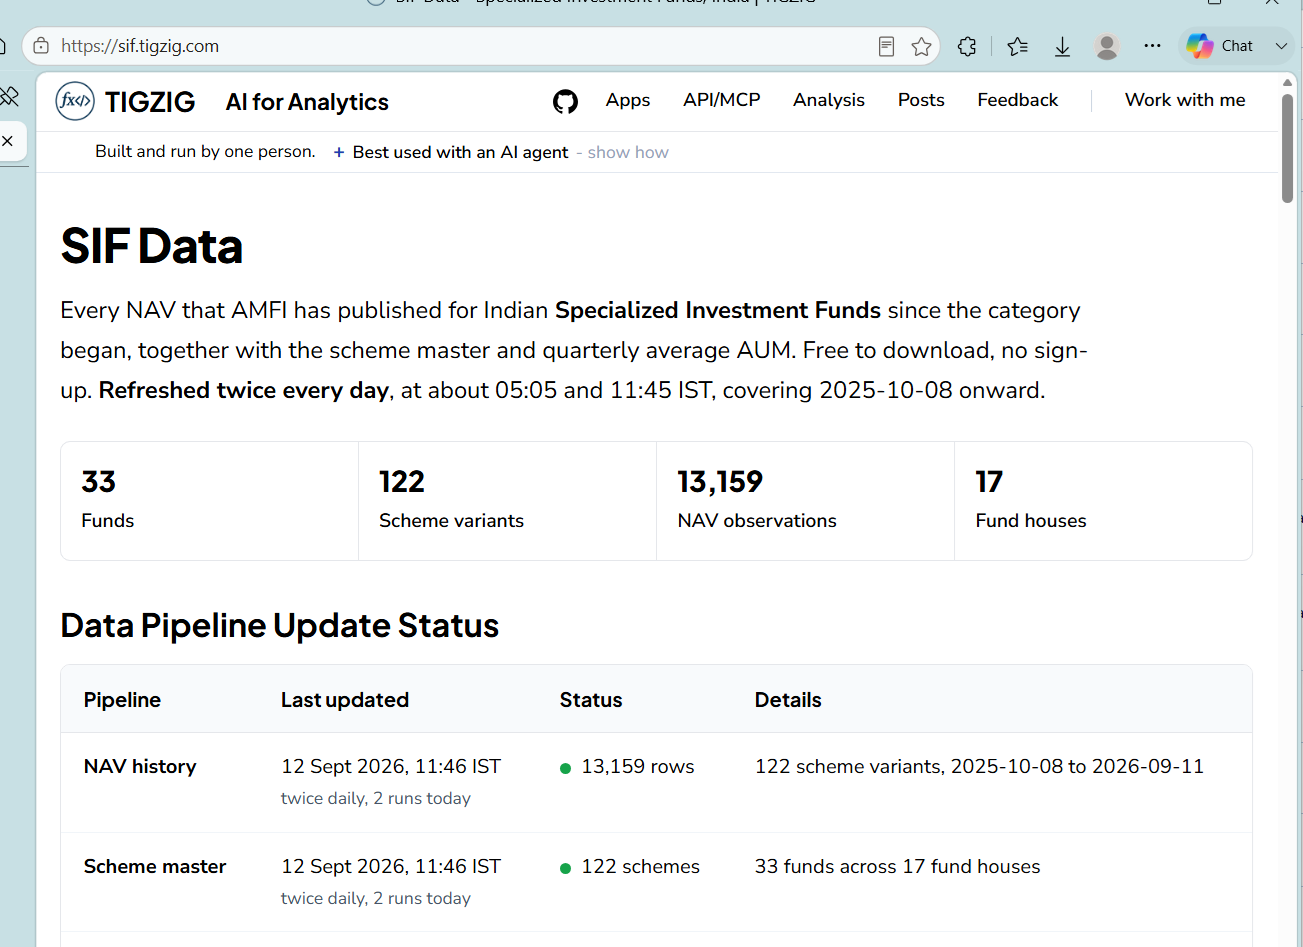Click the 'Data Pipeline Update Status' heading

(280, 625)
